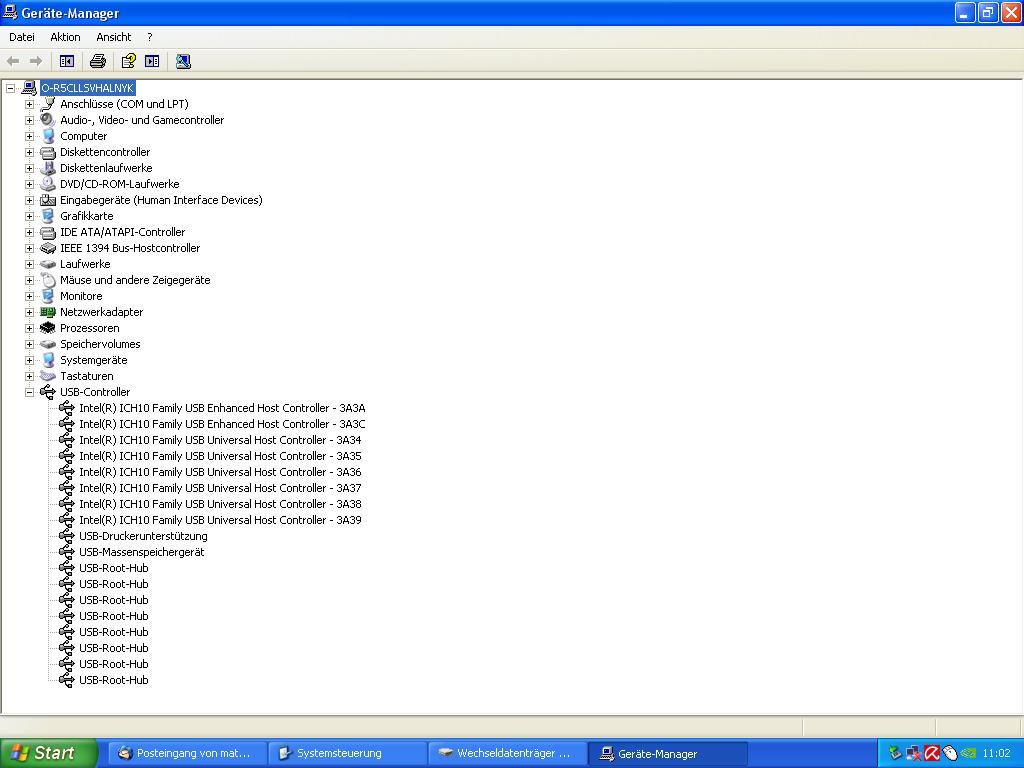This screenshot has height=768, width=1024.
Task: Switch to Posteingang taskbar window
Action: 185,754
